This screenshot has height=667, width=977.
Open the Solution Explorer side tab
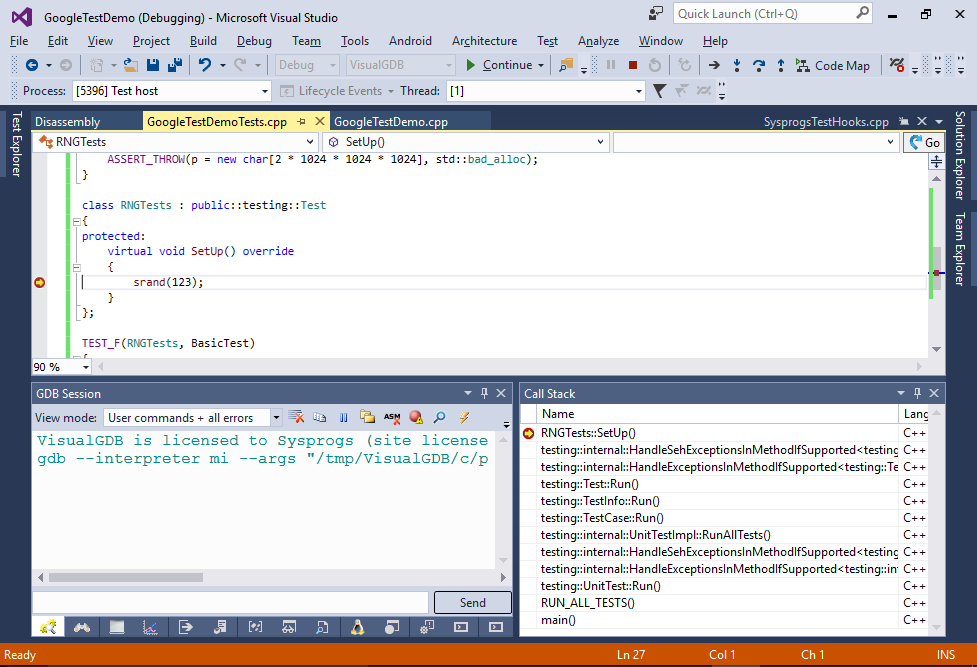[960, 155]
